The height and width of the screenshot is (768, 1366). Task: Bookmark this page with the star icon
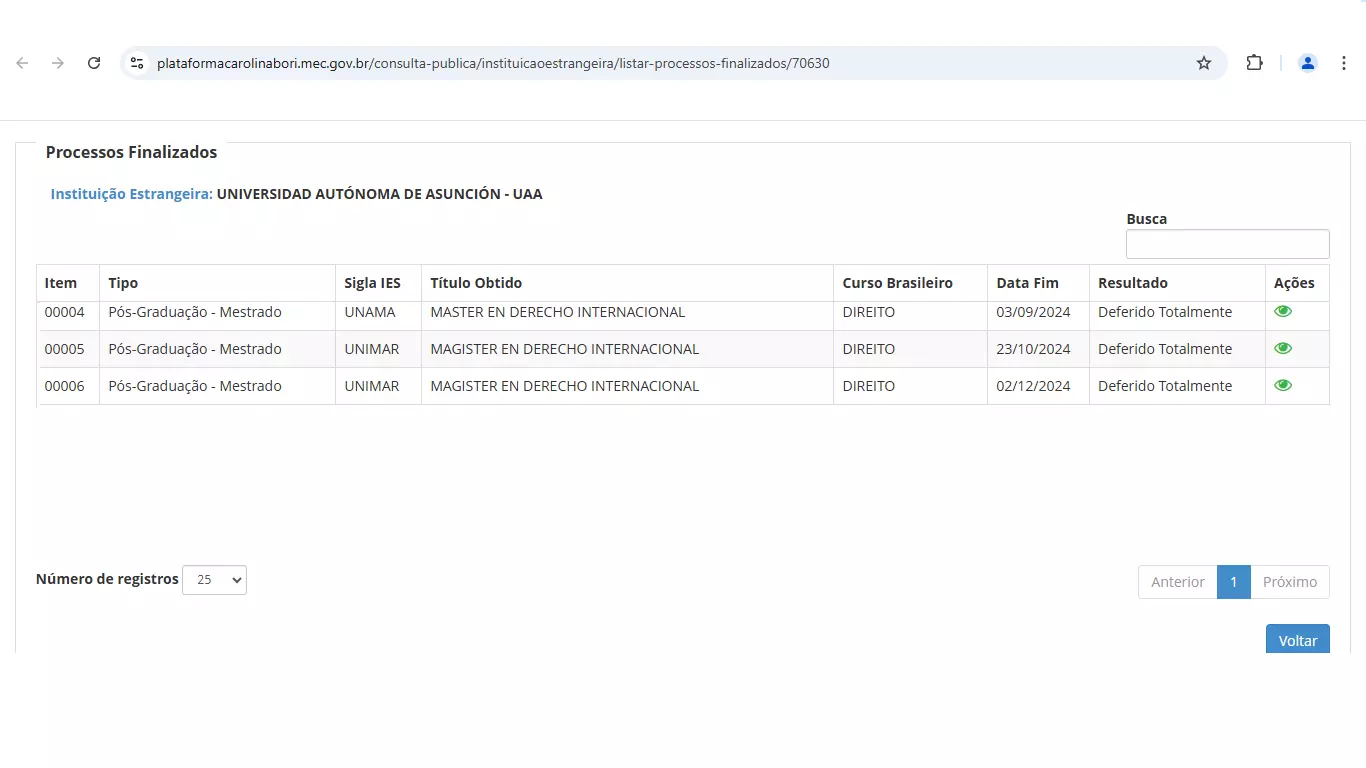[x=1204, y=63]
